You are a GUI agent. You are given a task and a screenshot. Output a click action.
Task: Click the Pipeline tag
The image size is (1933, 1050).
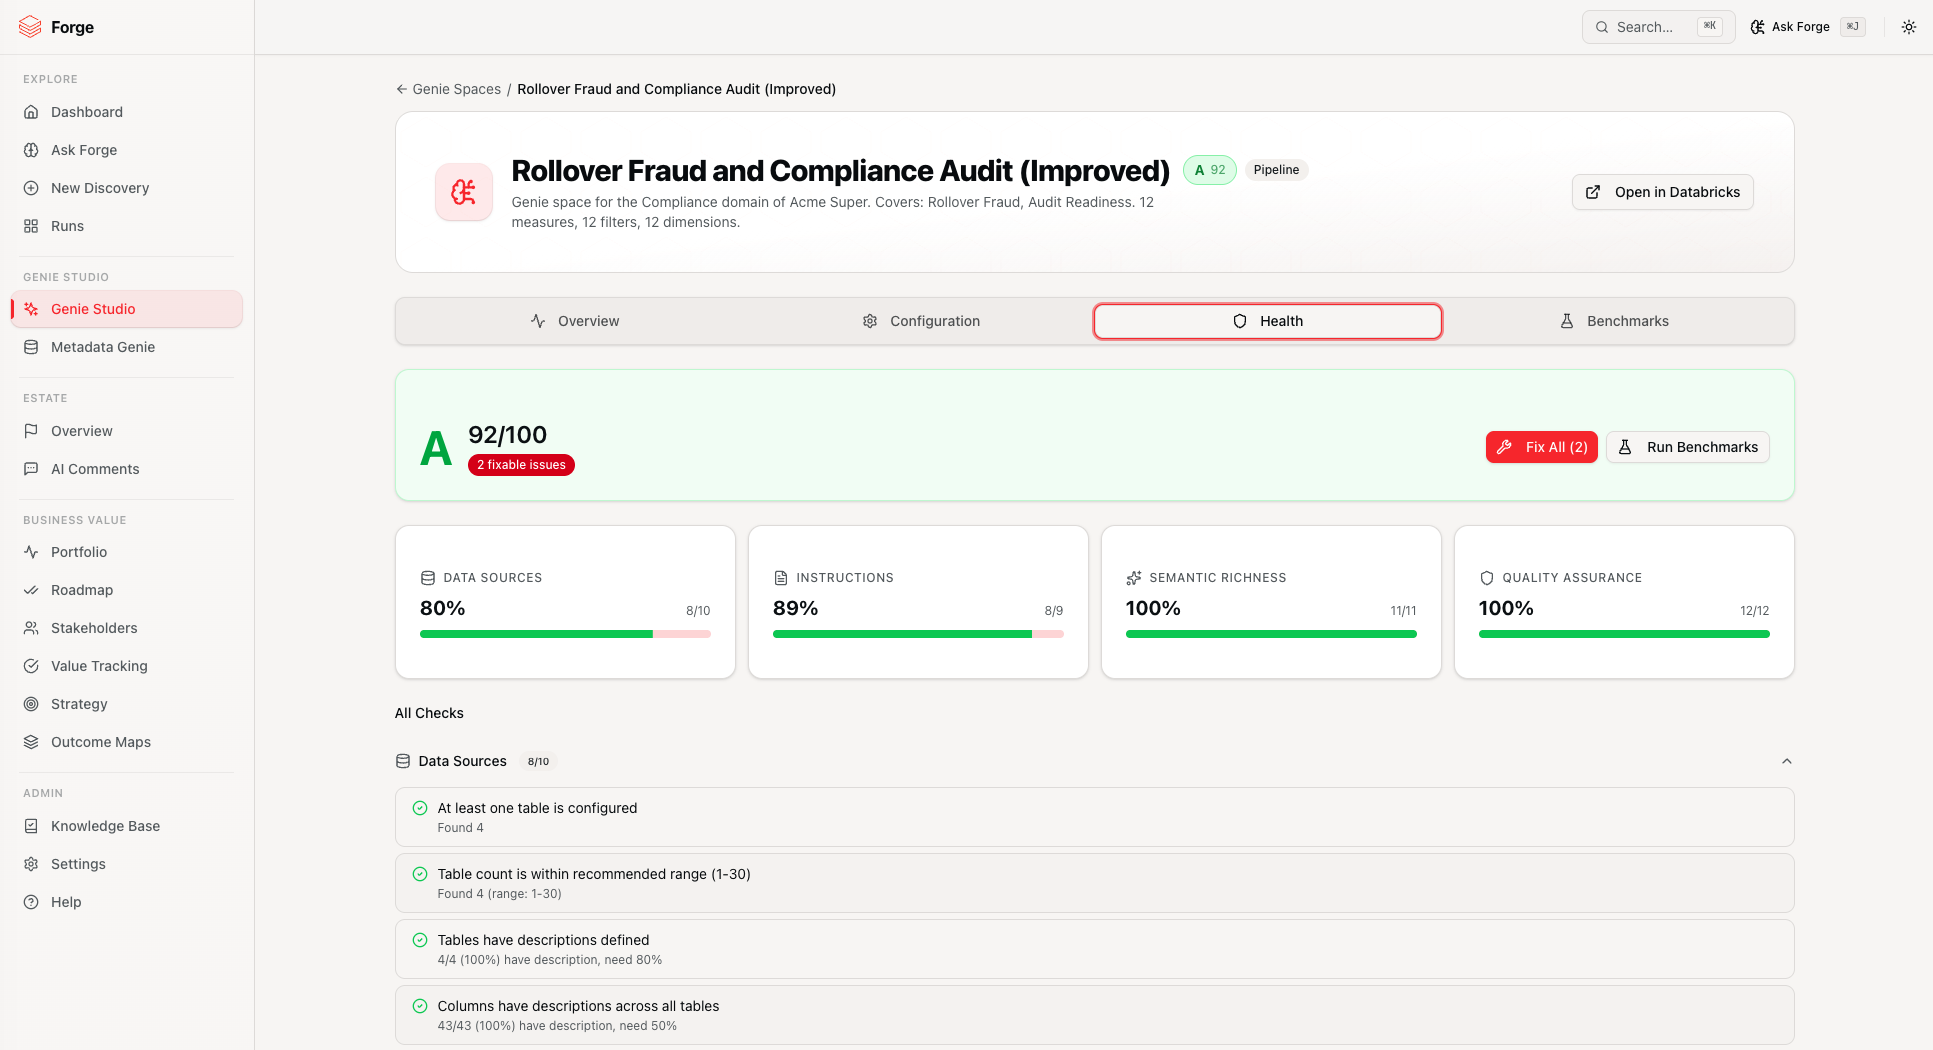[x=1276, y=170]
